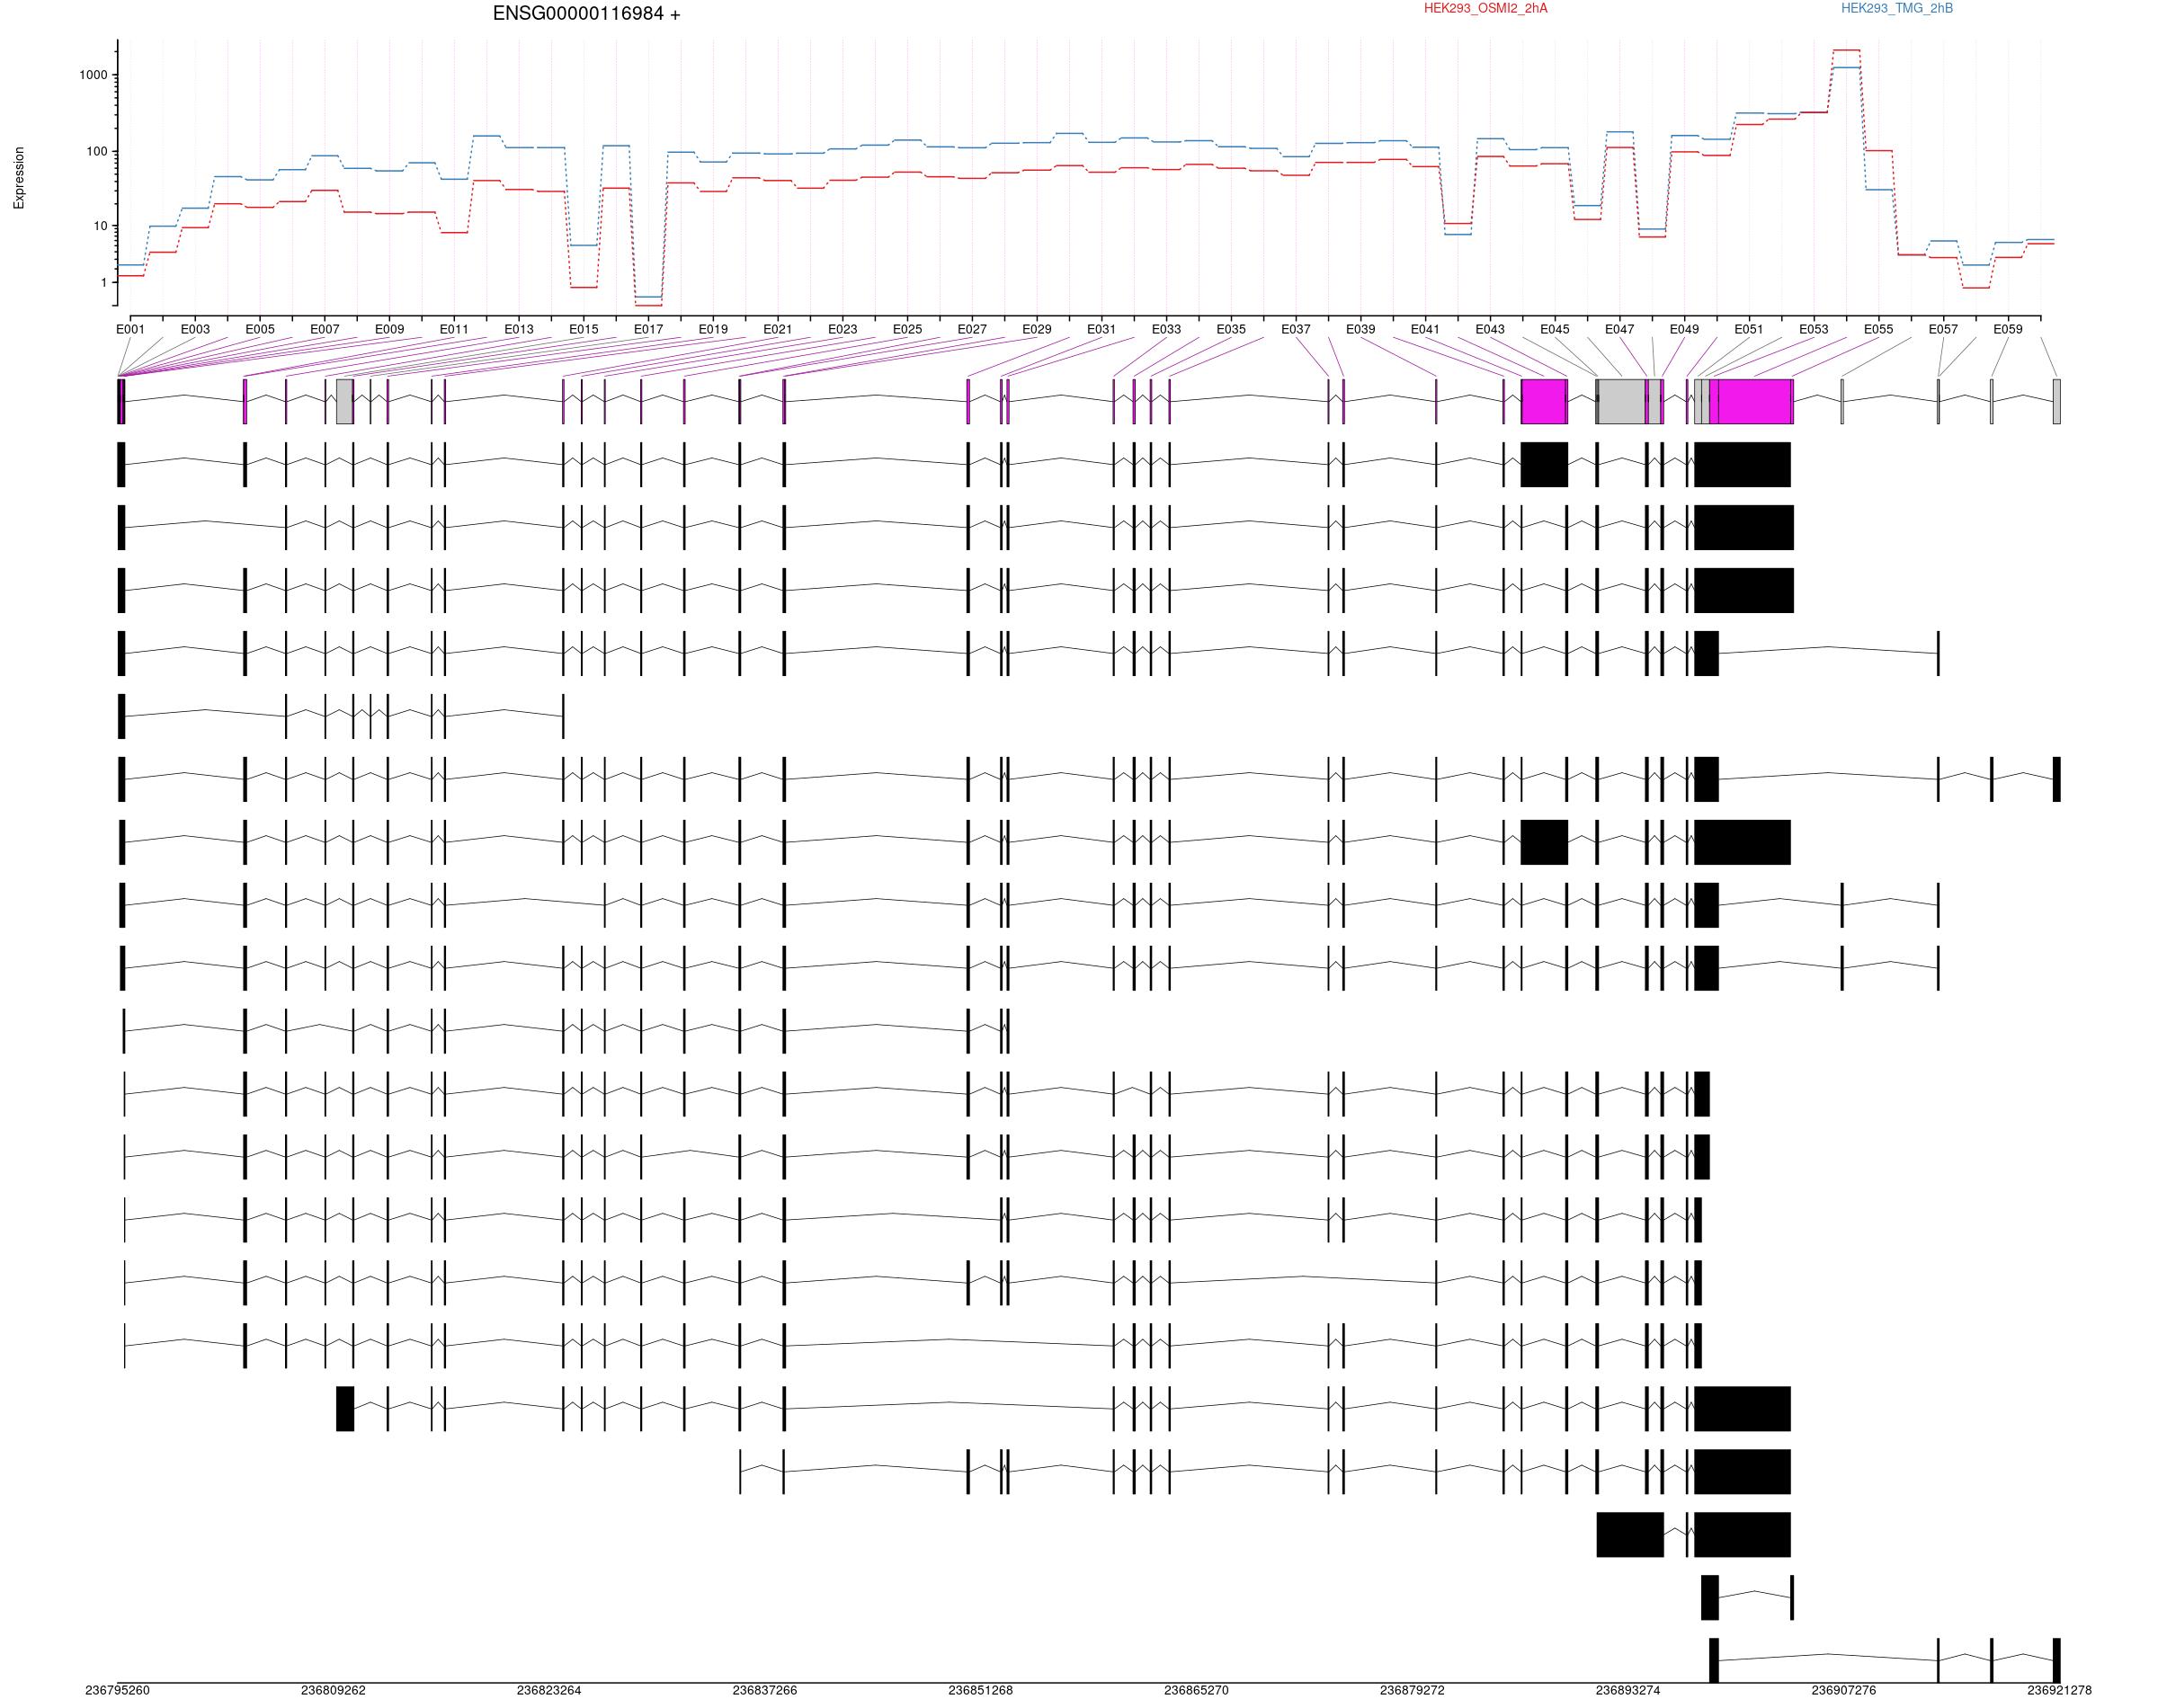Click exon label E019
Screen dimensions: 2158x1708
[713, 329]
